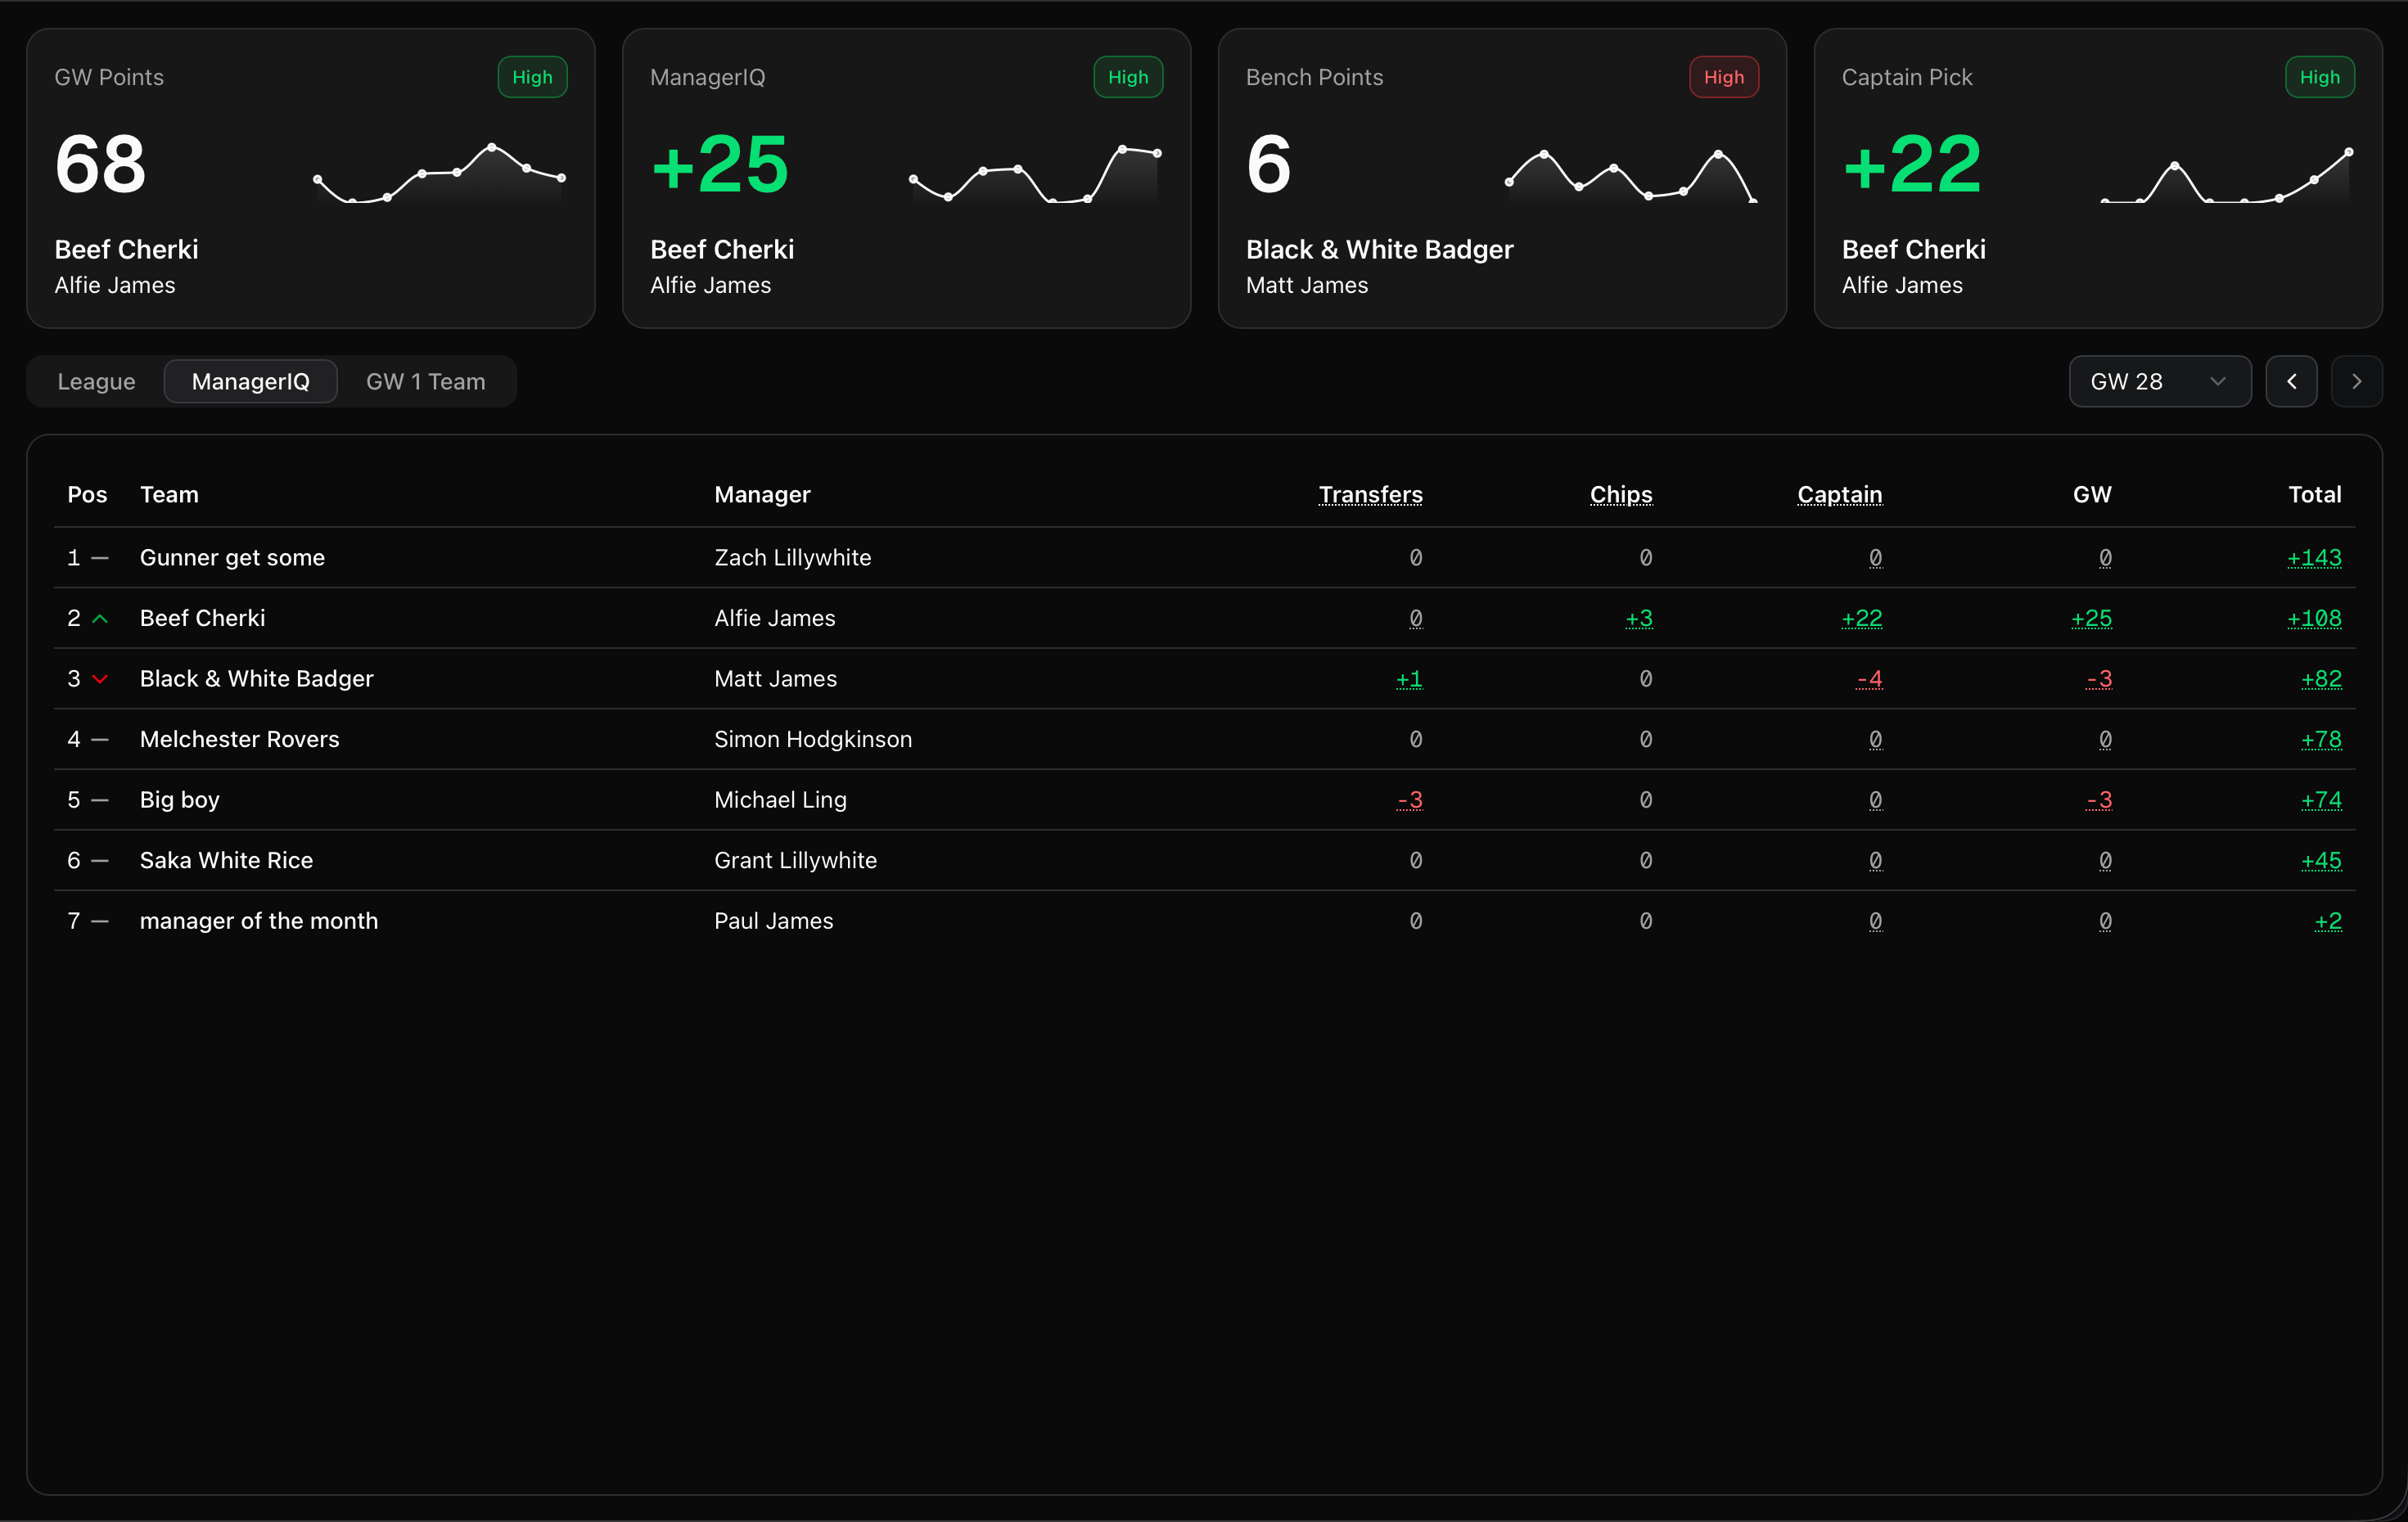Open Beef Cherki's +22 captain score

(1861, 619)
